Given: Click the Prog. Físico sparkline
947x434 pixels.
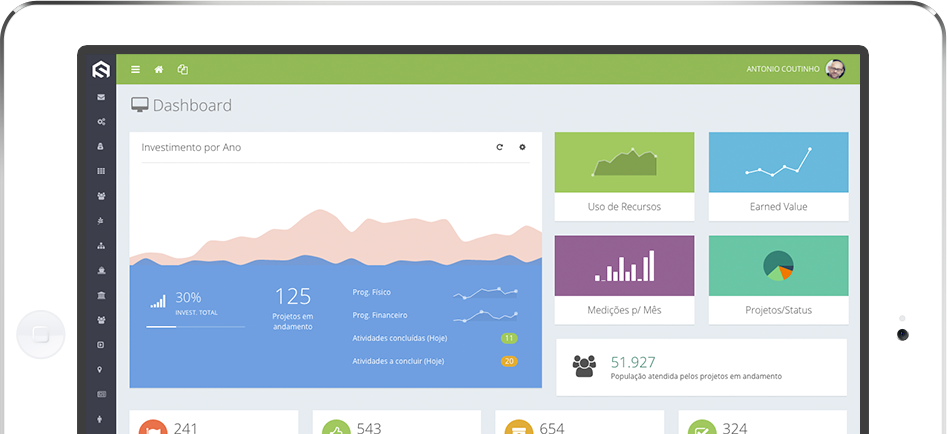Looking at the screenshot, I should pos(486,293).
